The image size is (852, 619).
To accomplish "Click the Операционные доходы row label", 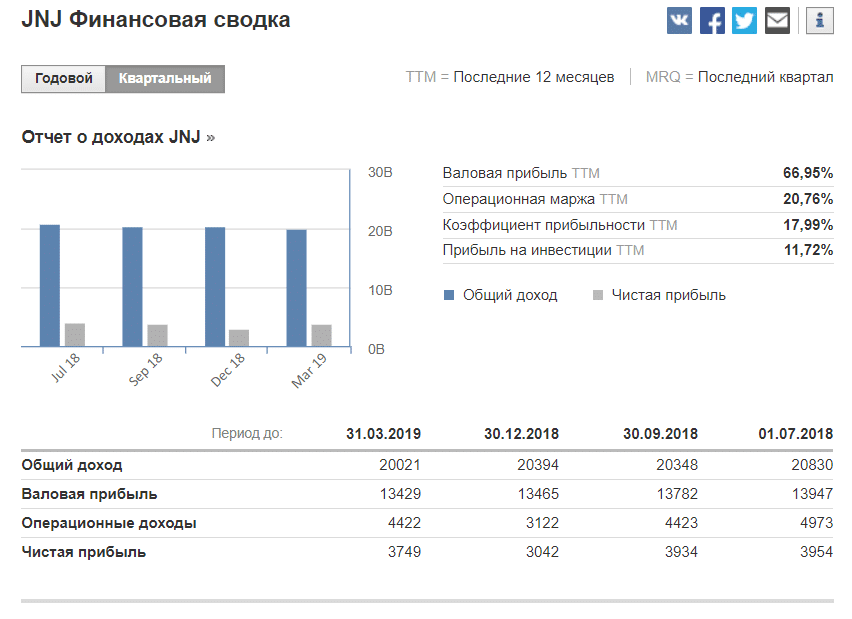I will pyautogui.click(x=109, y=523).
